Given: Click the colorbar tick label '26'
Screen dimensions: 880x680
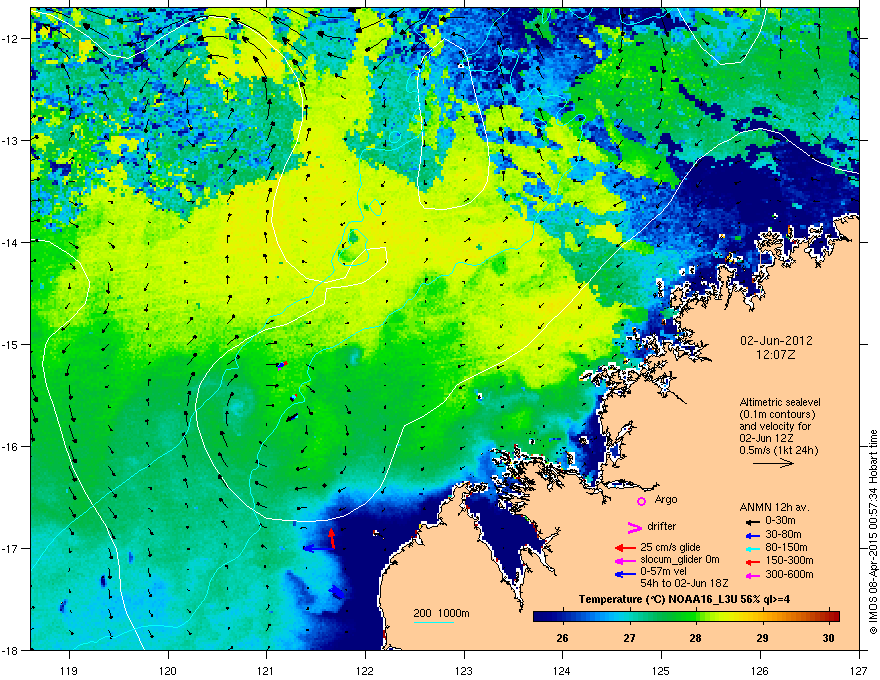Looking at the screenshot, I should [562, 638].
